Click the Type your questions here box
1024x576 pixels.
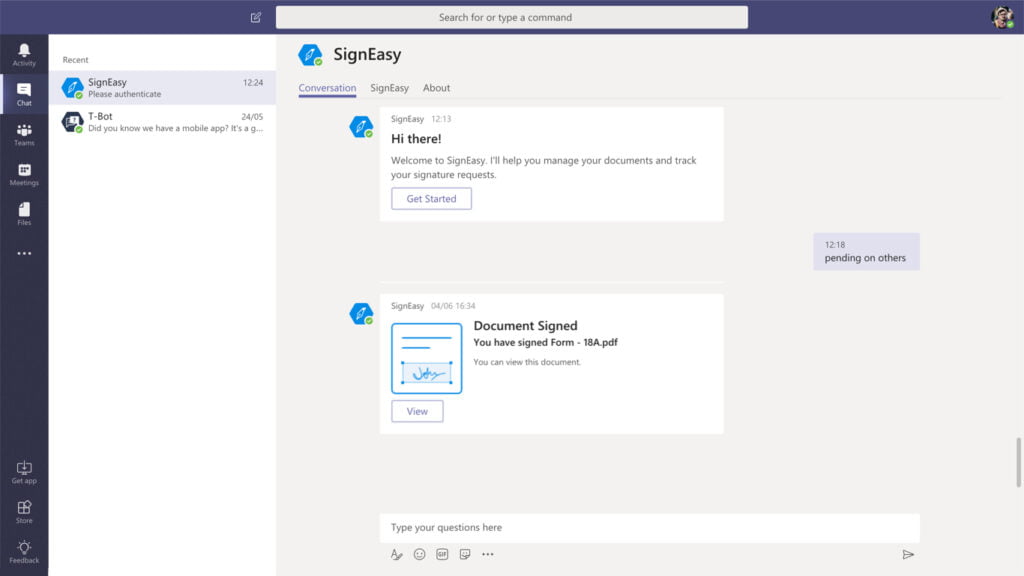[649, 528]
